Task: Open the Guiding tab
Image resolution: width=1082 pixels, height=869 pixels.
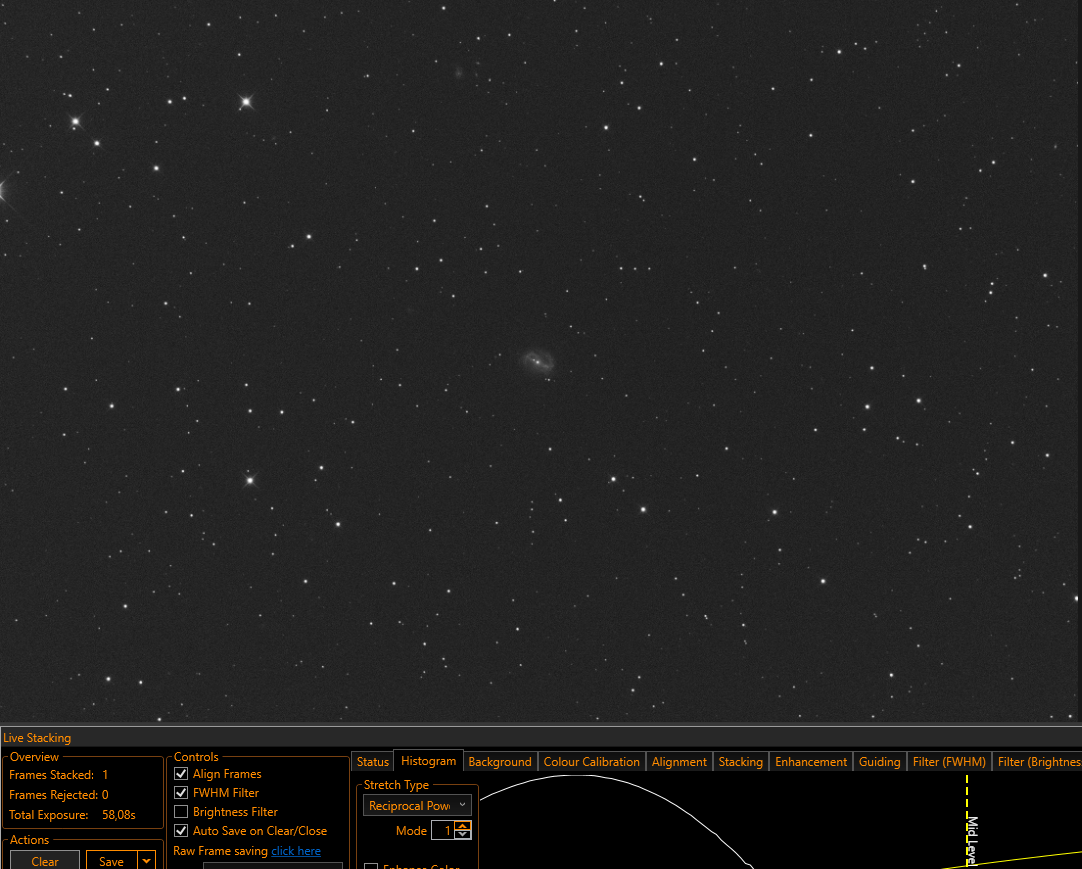Action: pos(879,761)
